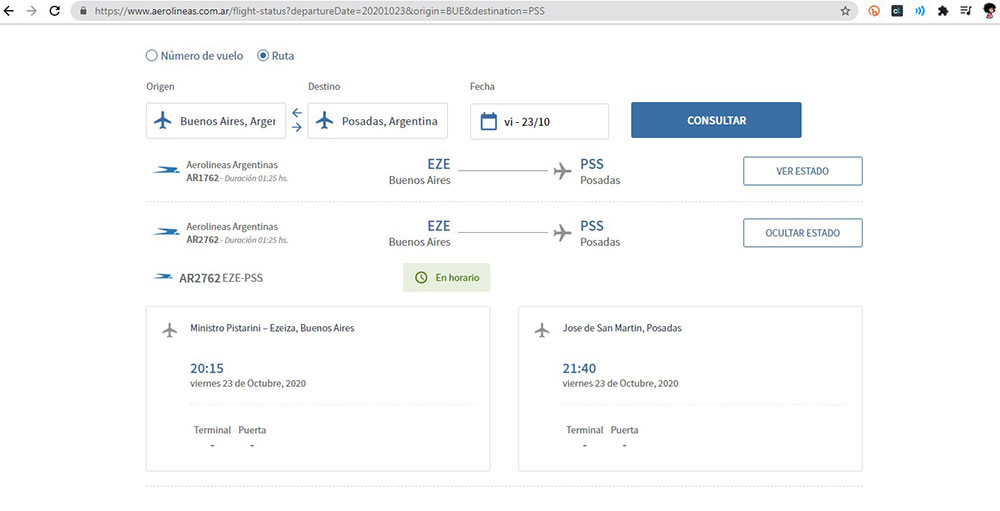This screenshot has width=1000, height=511.
Task: Click the green clock En horario badge
Action: click(447, 277)
